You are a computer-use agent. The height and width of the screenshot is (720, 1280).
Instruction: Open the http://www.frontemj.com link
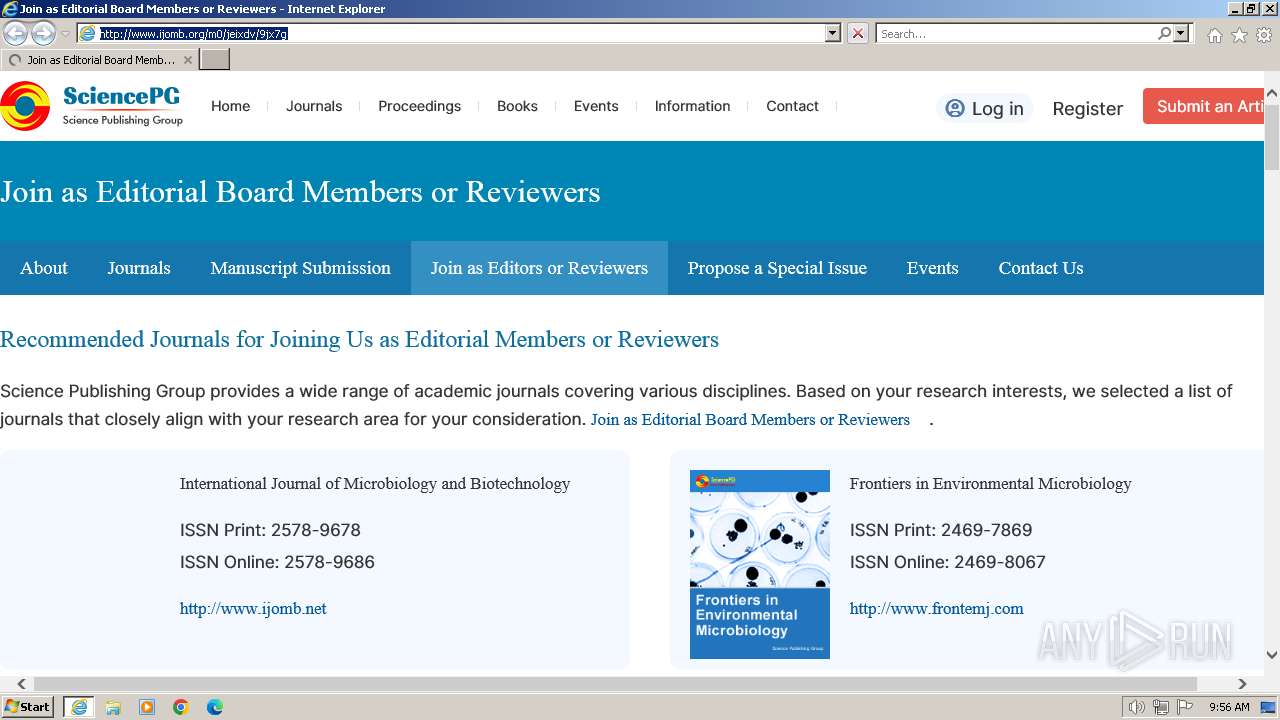click(x=936, y=608)
